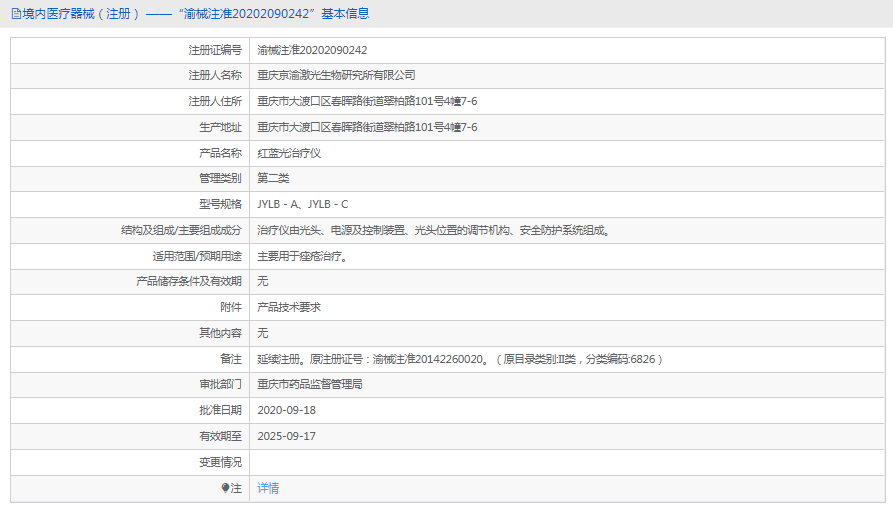Select the approval date 2020-09-18
Image resolution: width=893 pixels, height=511 pixels.
pos(286,410)
